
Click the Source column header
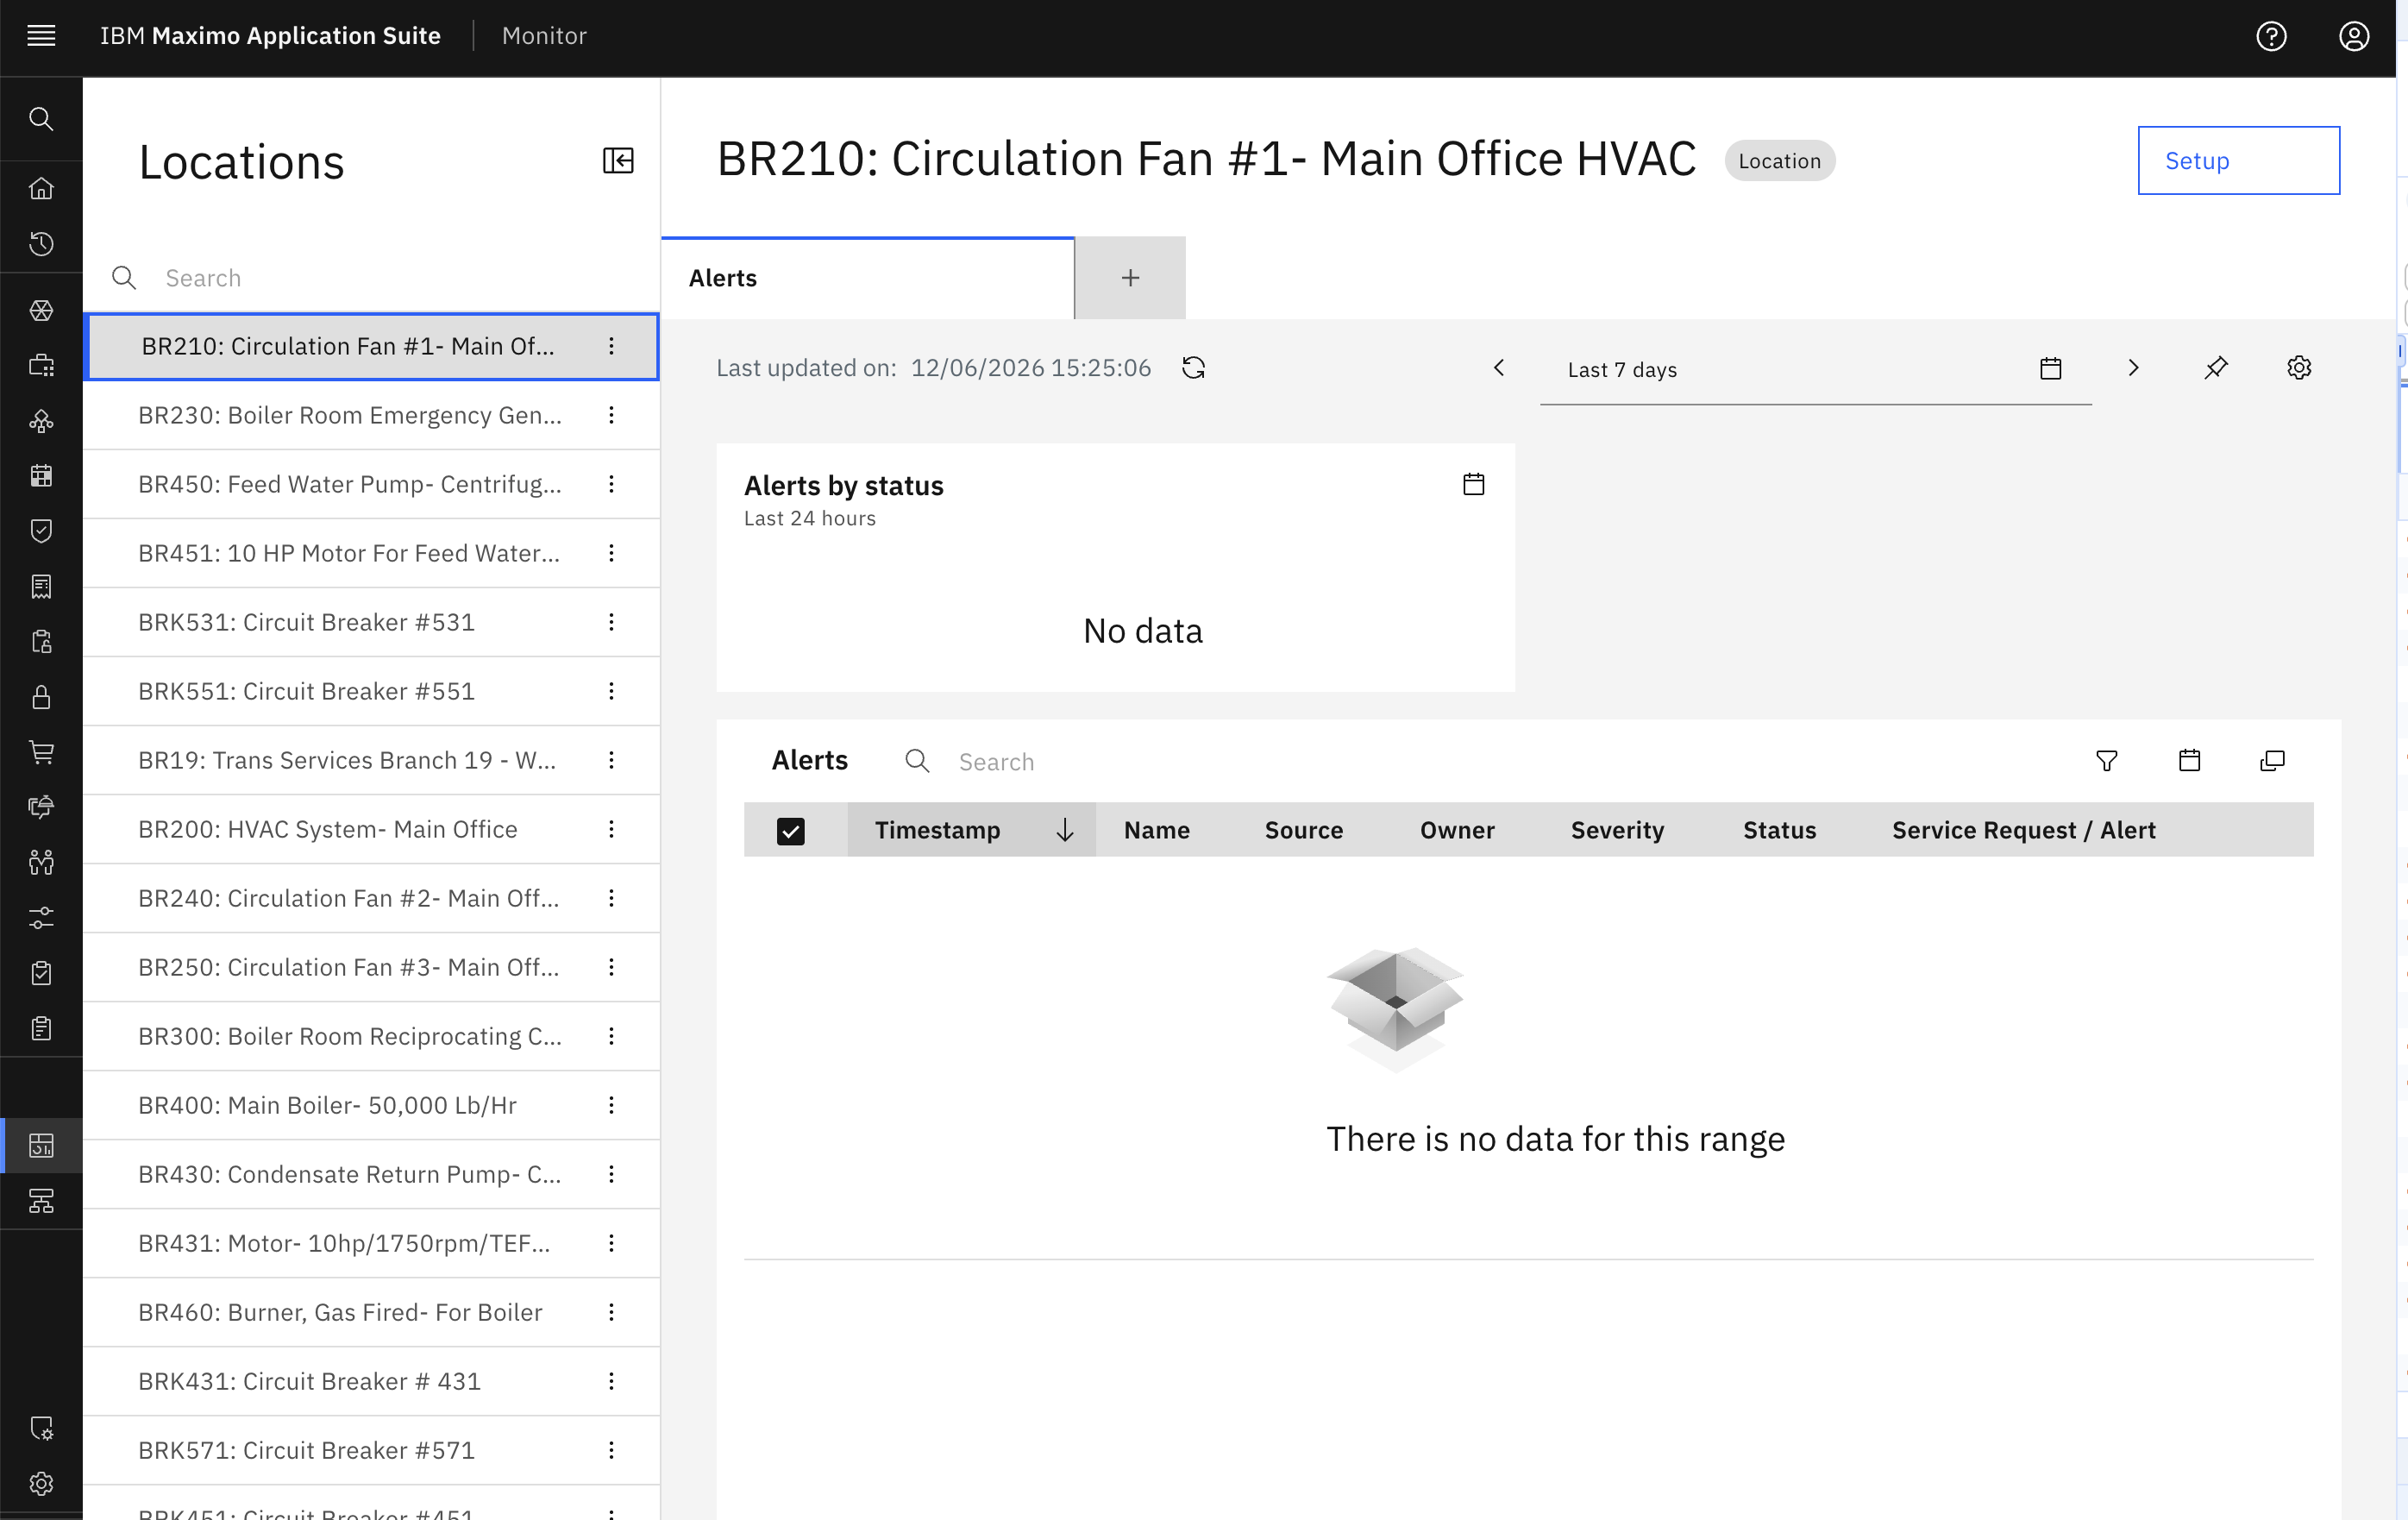point(1303,830)
